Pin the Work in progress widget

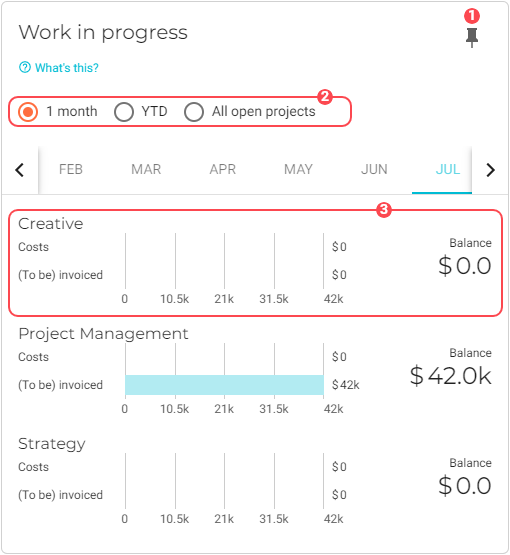472,38
